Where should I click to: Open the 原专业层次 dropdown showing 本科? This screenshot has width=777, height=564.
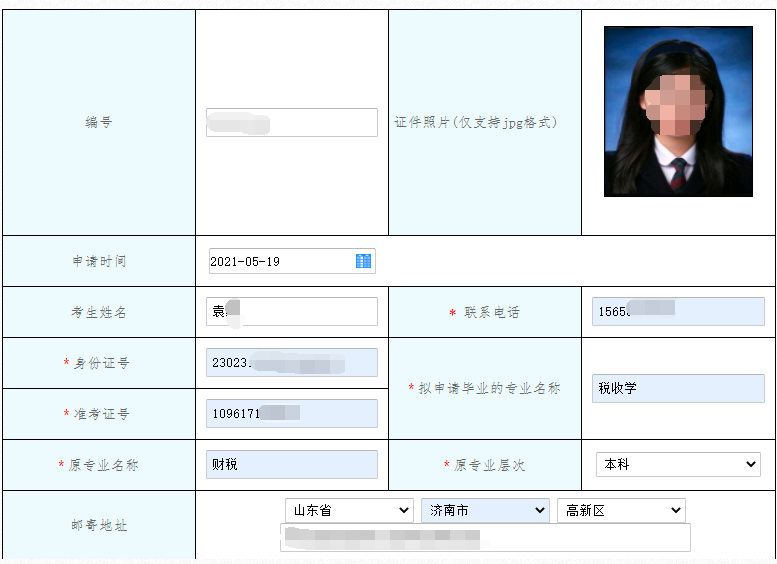678,464
